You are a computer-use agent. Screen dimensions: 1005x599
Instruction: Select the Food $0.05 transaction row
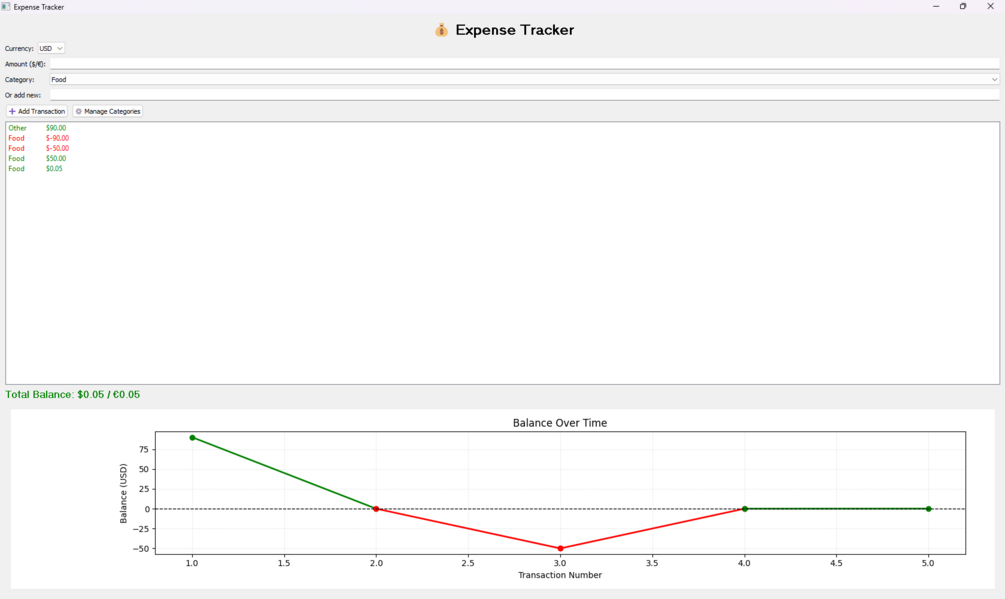[502, 169]
